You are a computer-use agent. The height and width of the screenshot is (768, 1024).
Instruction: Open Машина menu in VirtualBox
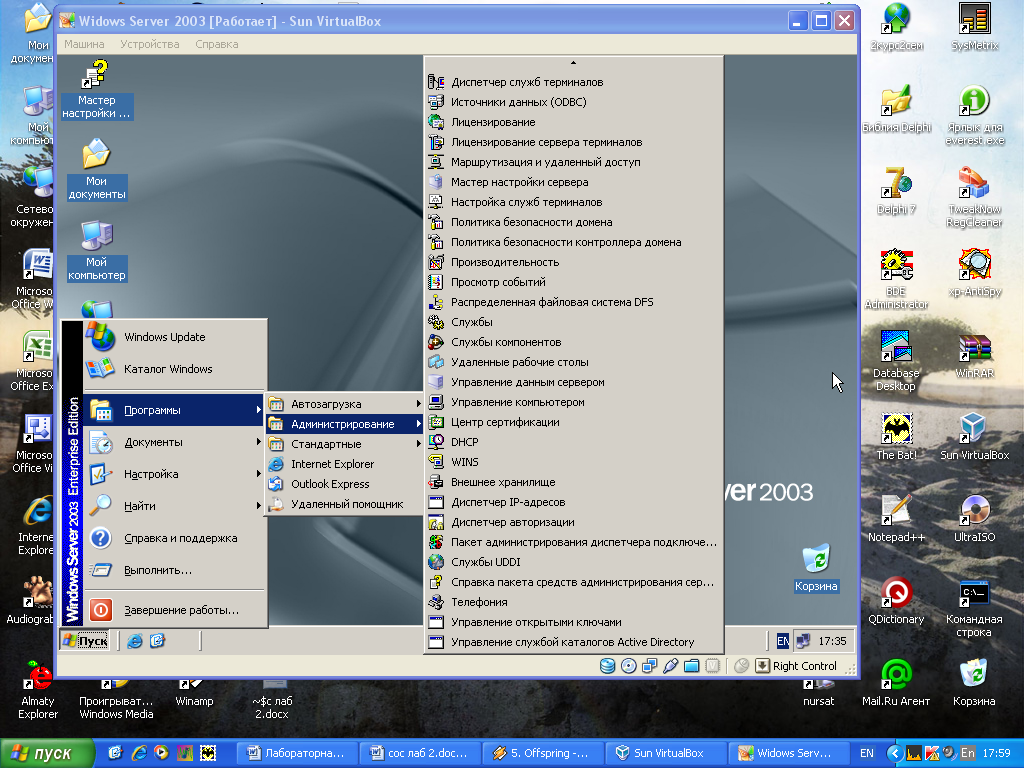point(84,44)
